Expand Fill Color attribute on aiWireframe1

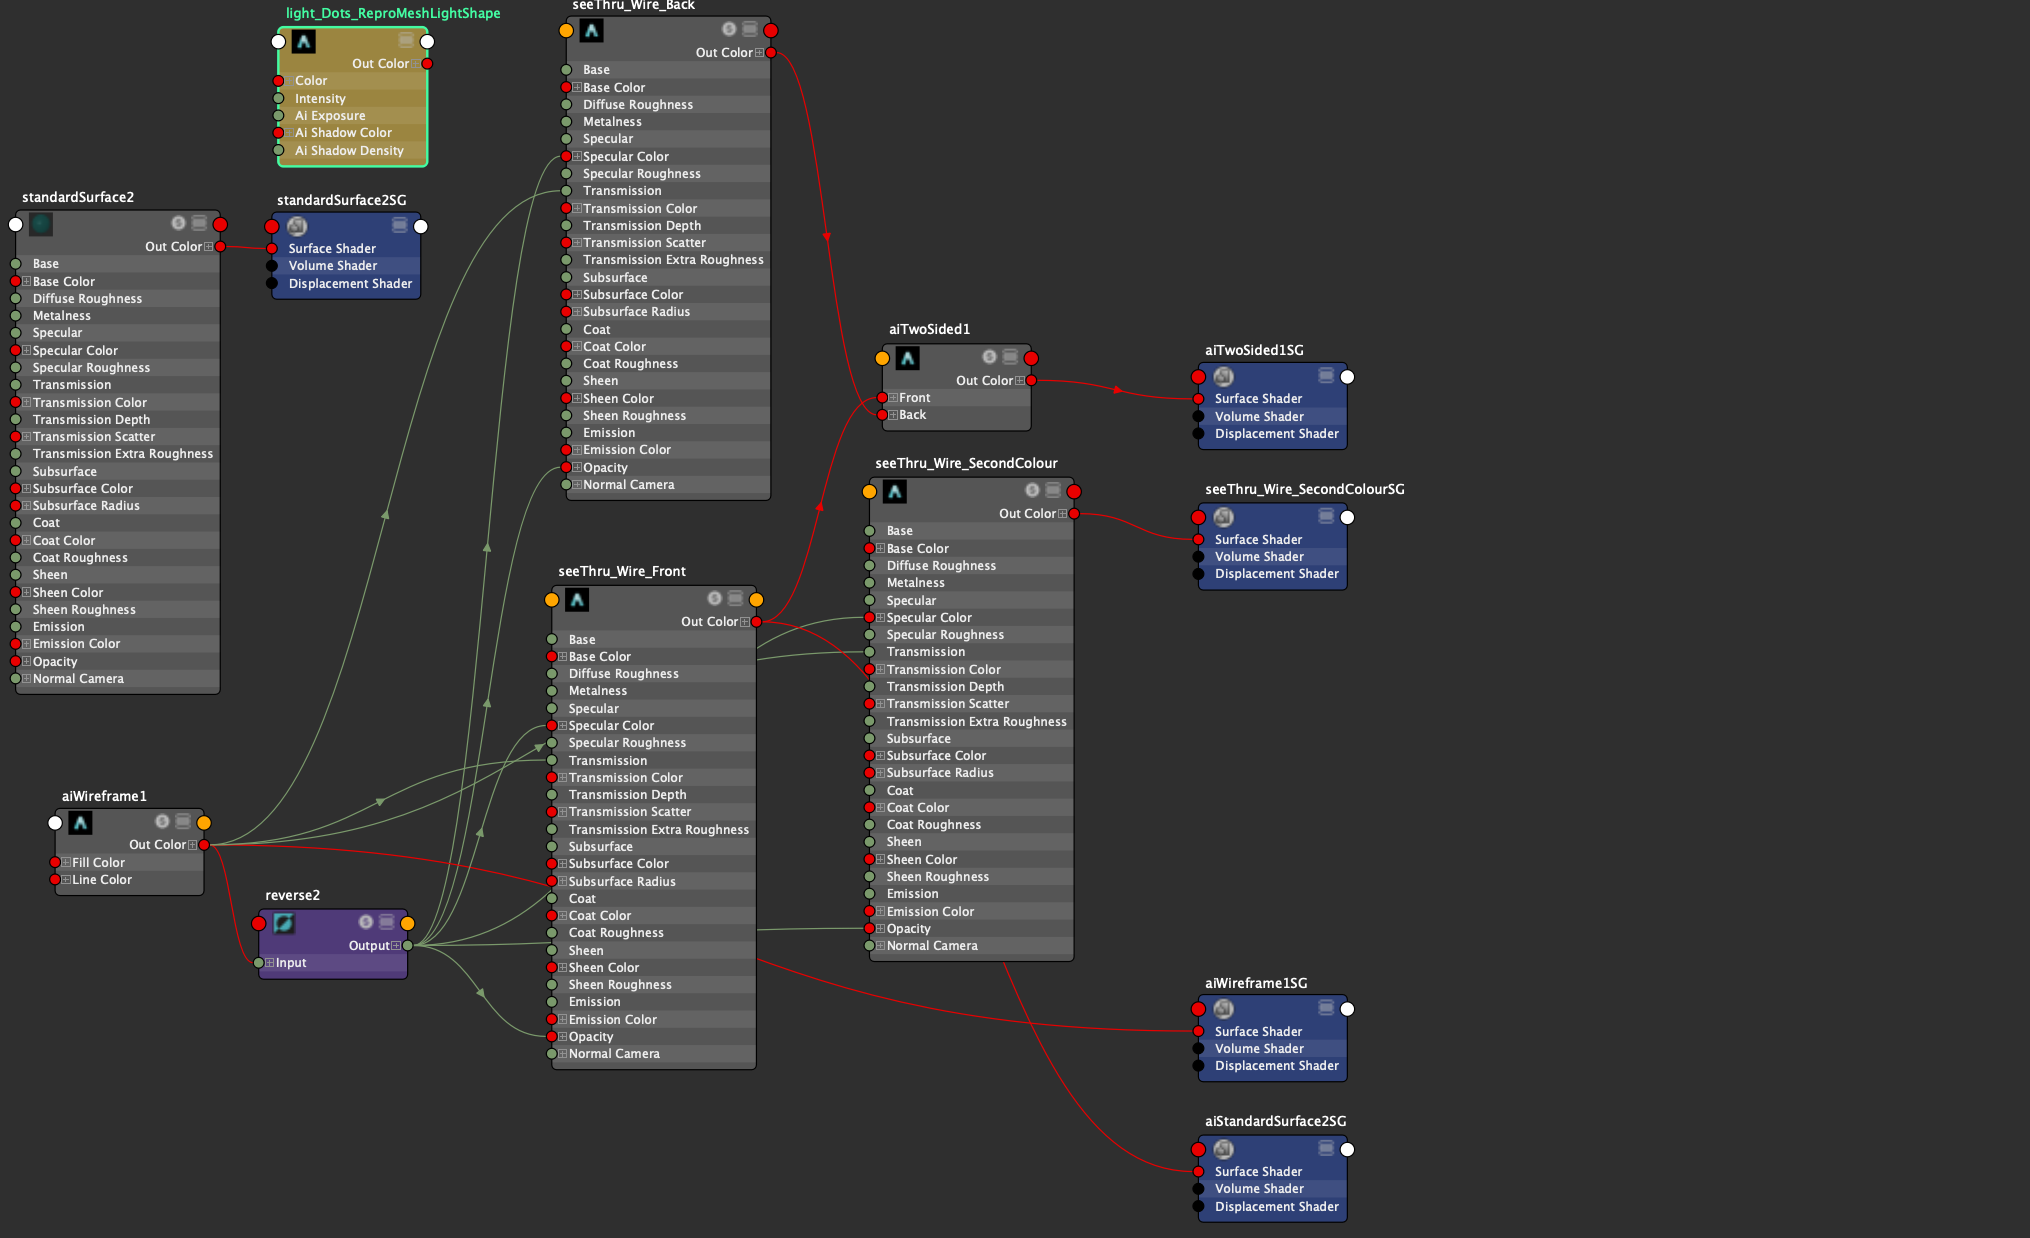point(66,862)
